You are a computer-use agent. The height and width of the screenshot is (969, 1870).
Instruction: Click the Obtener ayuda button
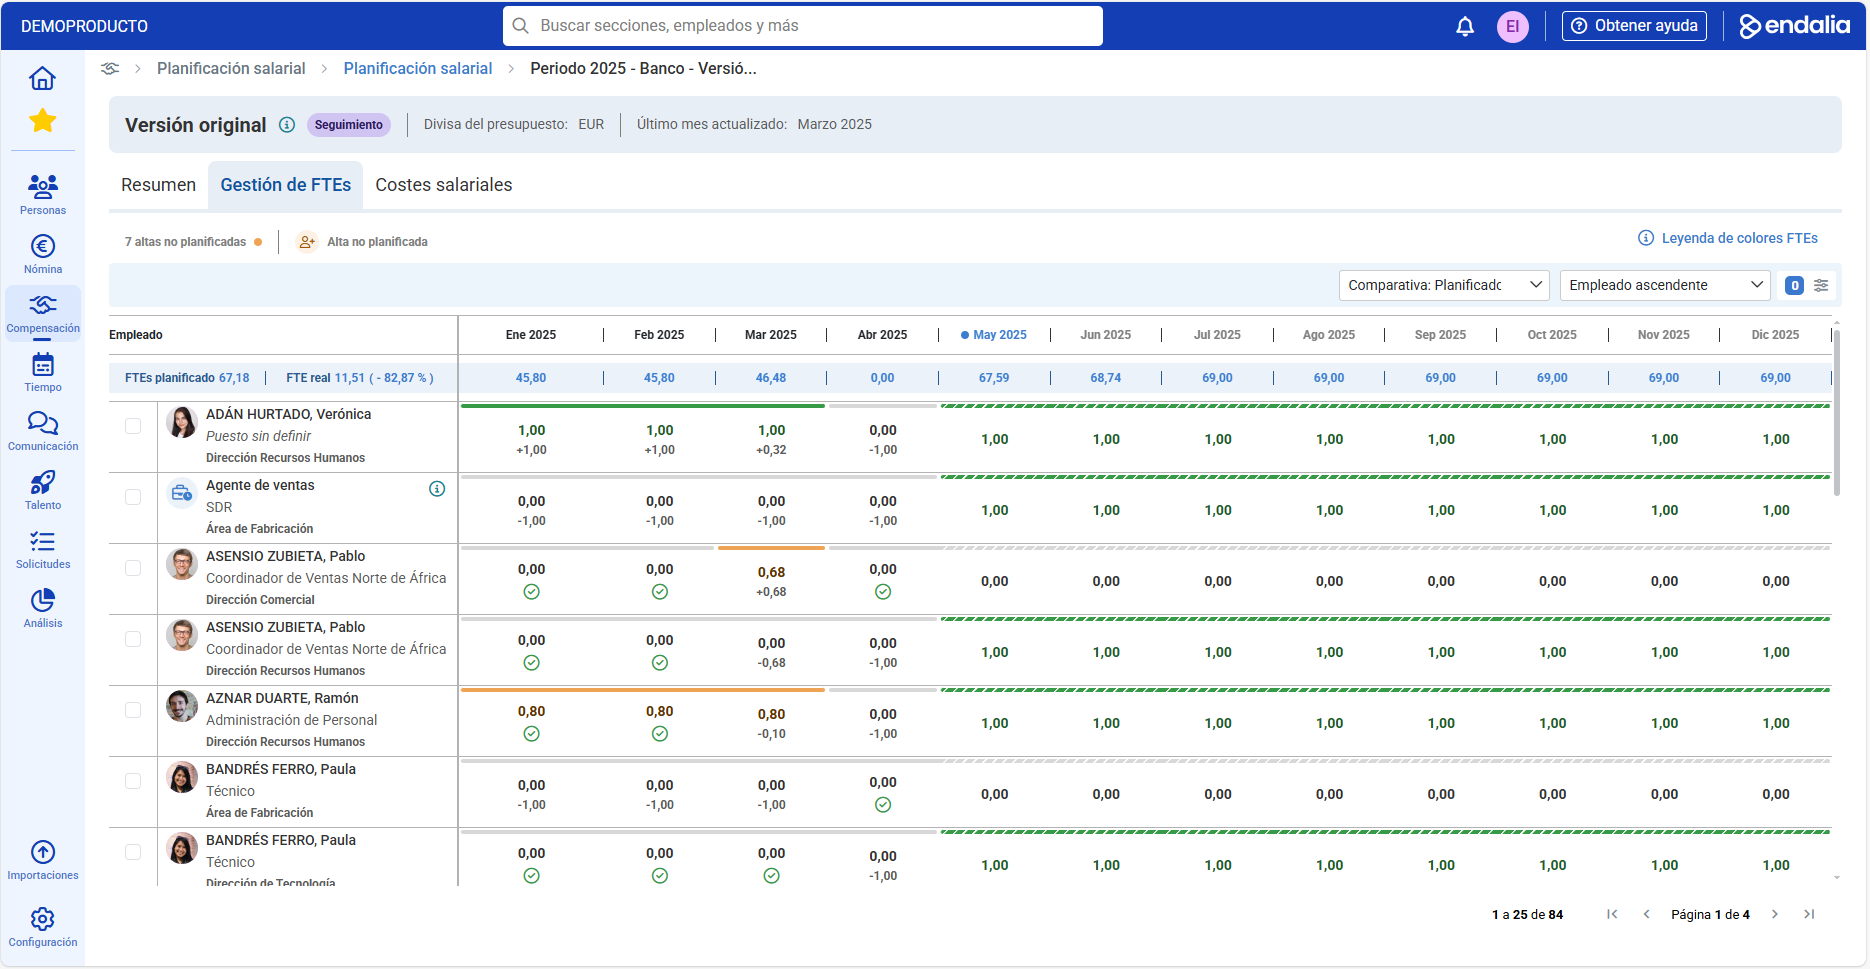click(1634, 26)
